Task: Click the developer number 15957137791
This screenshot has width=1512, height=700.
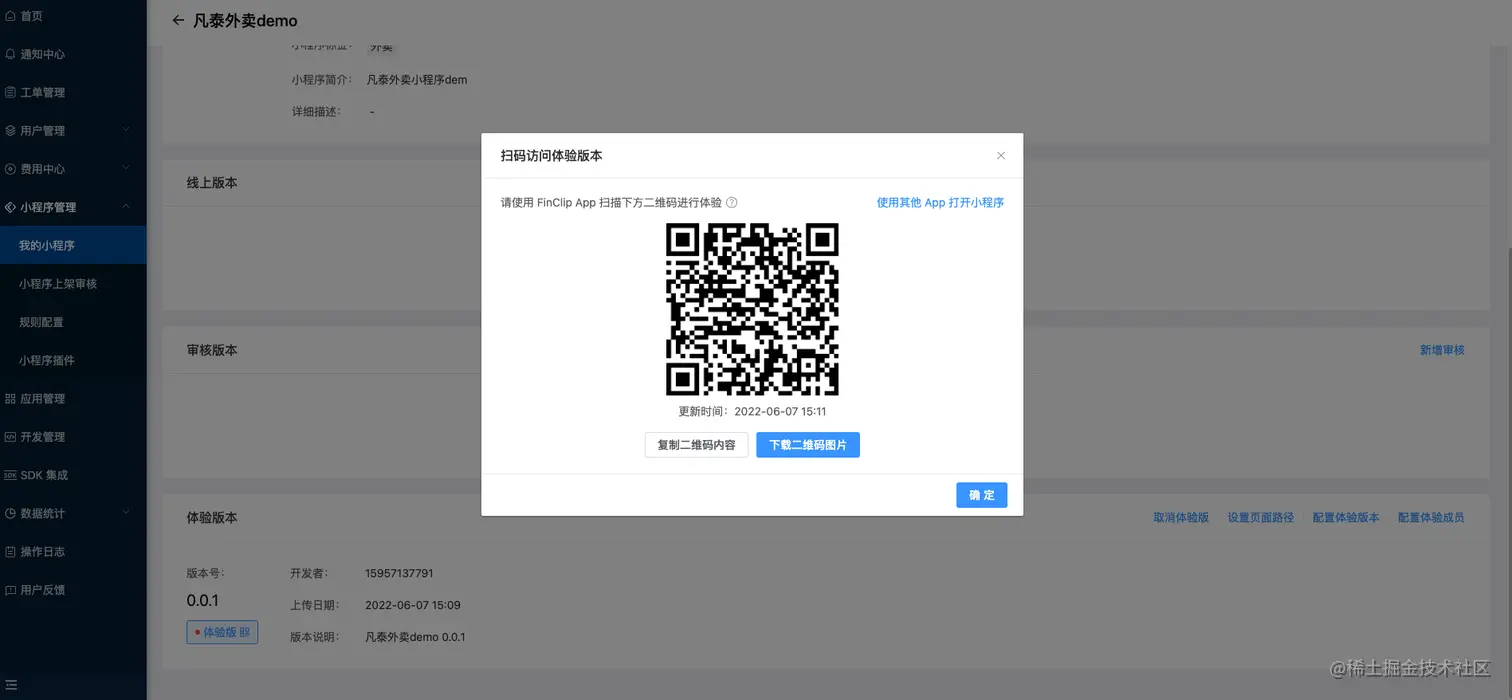Action: 399,573
